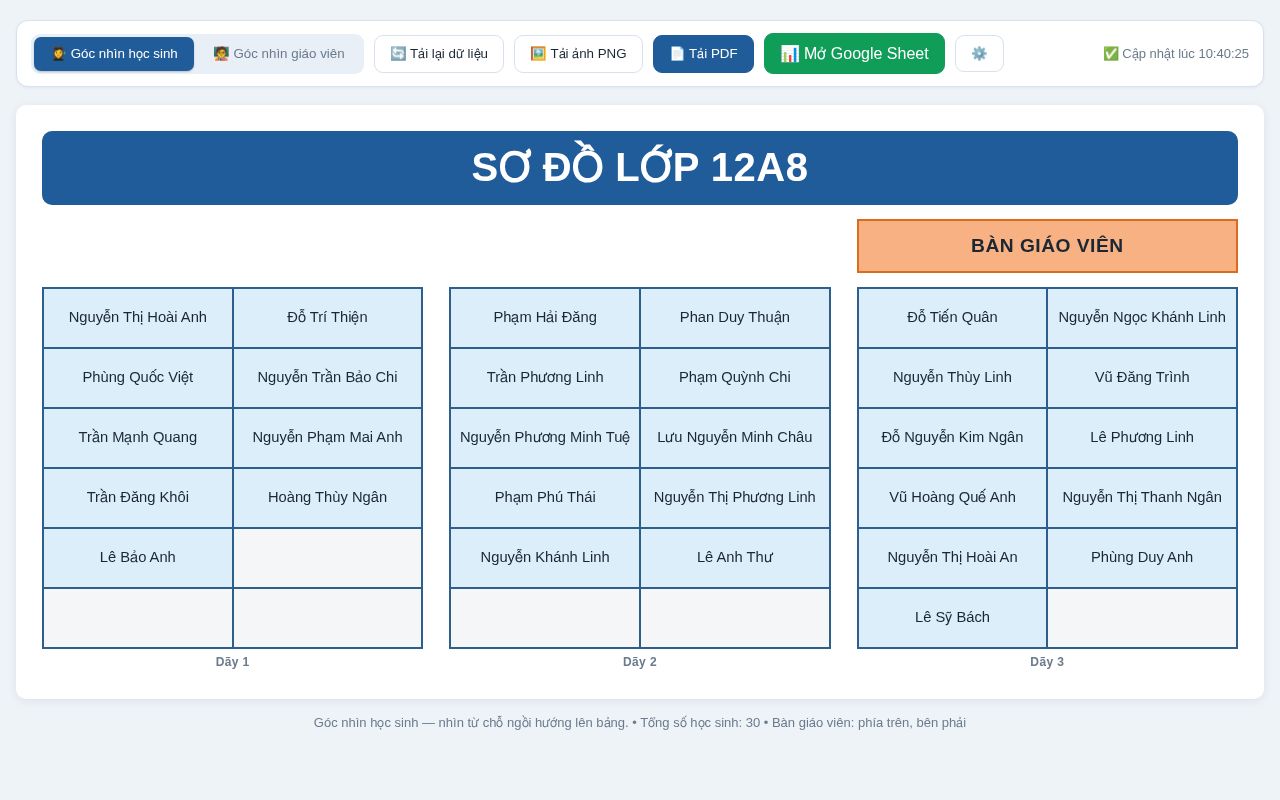Select seat Đỗ Tiến Quân
Viewport: 1280px width, 800px height.
tap(952, 318)
